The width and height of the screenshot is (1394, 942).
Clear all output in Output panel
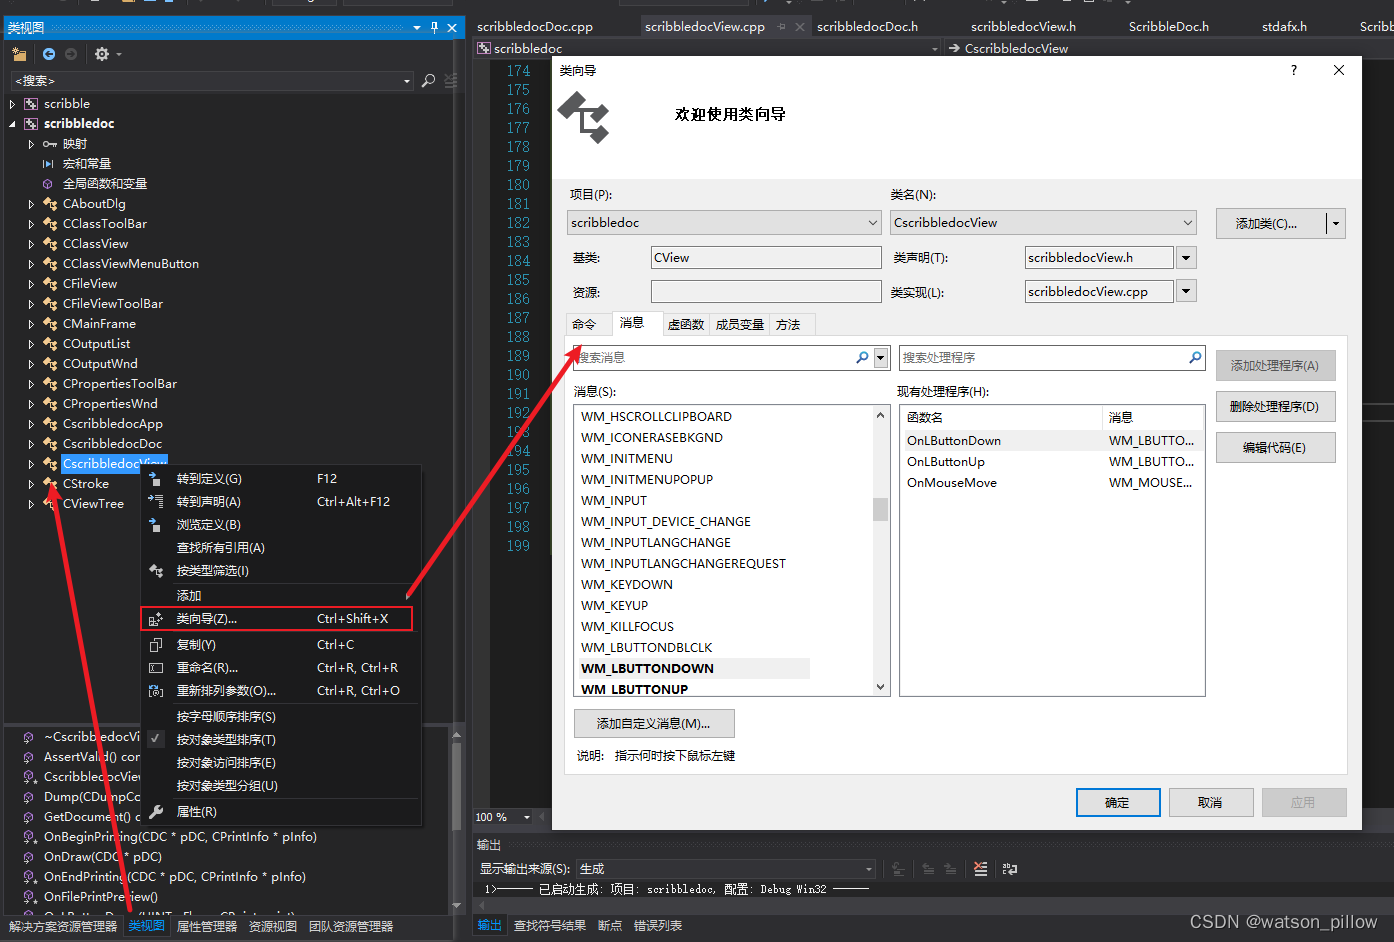click(x=980, y=869)
